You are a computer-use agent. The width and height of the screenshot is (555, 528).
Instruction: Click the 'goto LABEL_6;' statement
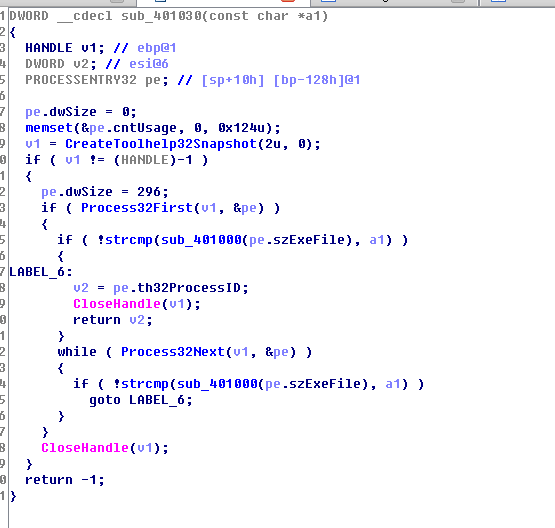point(141,400)
